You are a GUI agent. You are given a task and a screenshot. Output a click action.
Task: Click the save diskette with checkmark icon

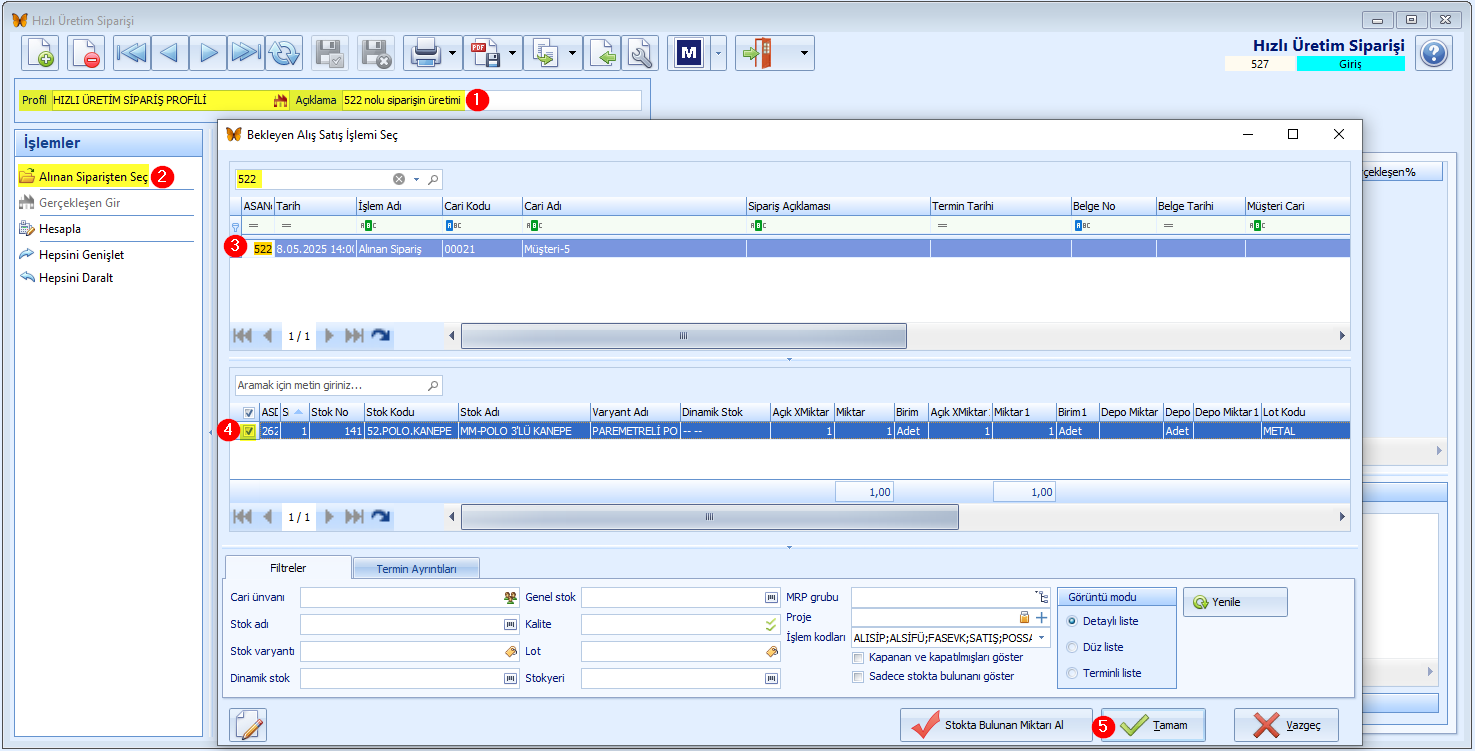coord(330,53)
